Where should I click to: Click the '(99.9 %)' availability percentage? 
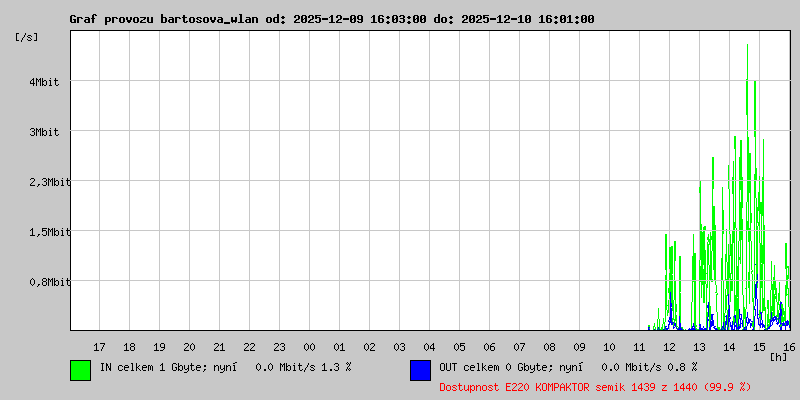coord(727,387)
